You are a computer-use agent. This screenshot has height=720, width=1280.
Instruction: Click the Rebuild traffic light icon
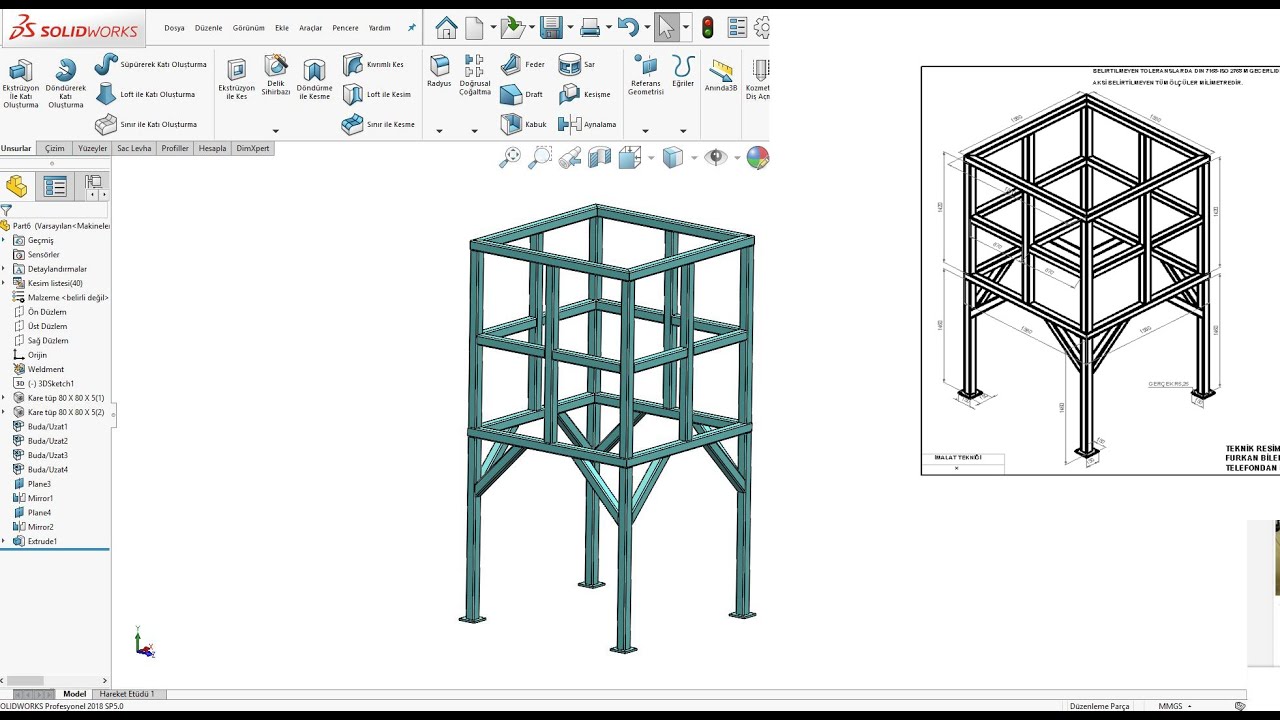(x=708, y=28)
